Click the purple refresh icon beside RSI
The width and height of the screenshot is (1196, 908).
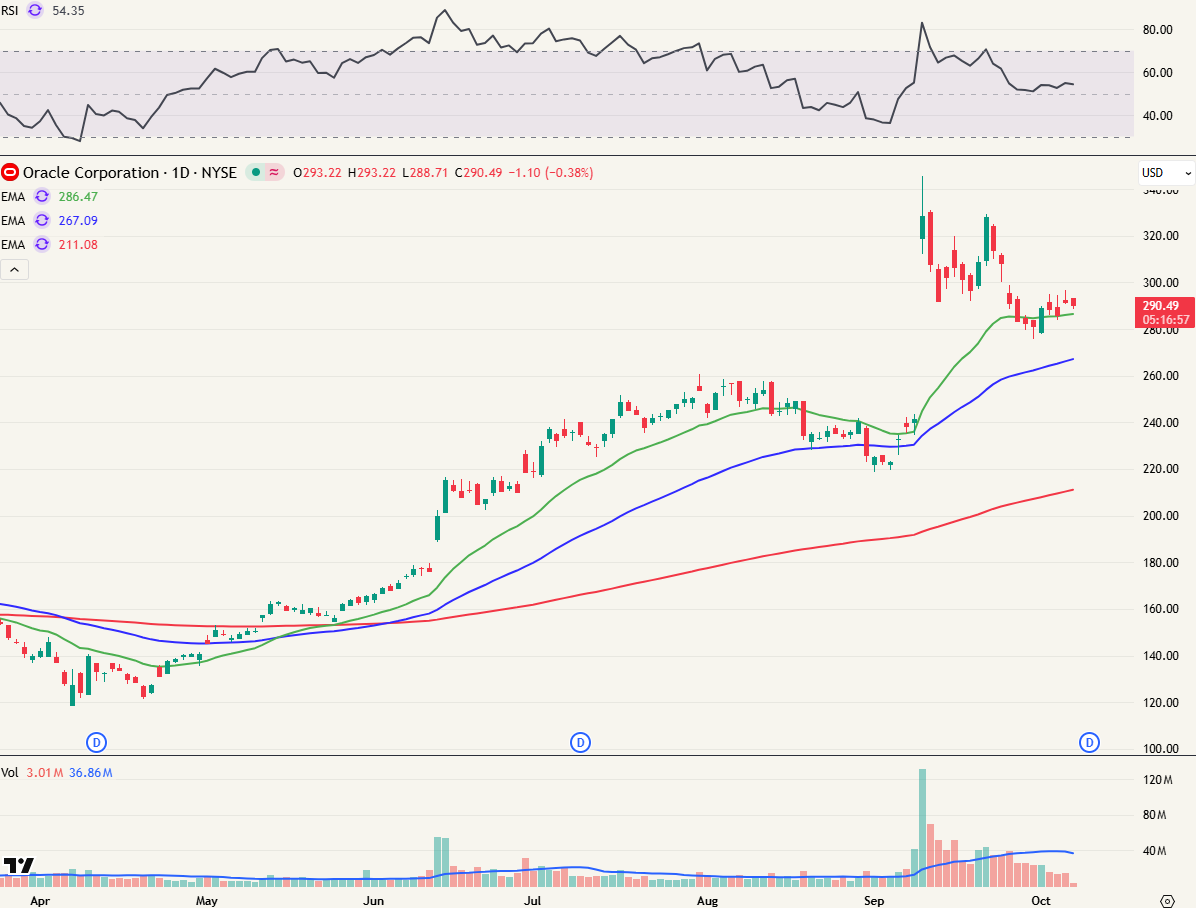coord(36,10)
